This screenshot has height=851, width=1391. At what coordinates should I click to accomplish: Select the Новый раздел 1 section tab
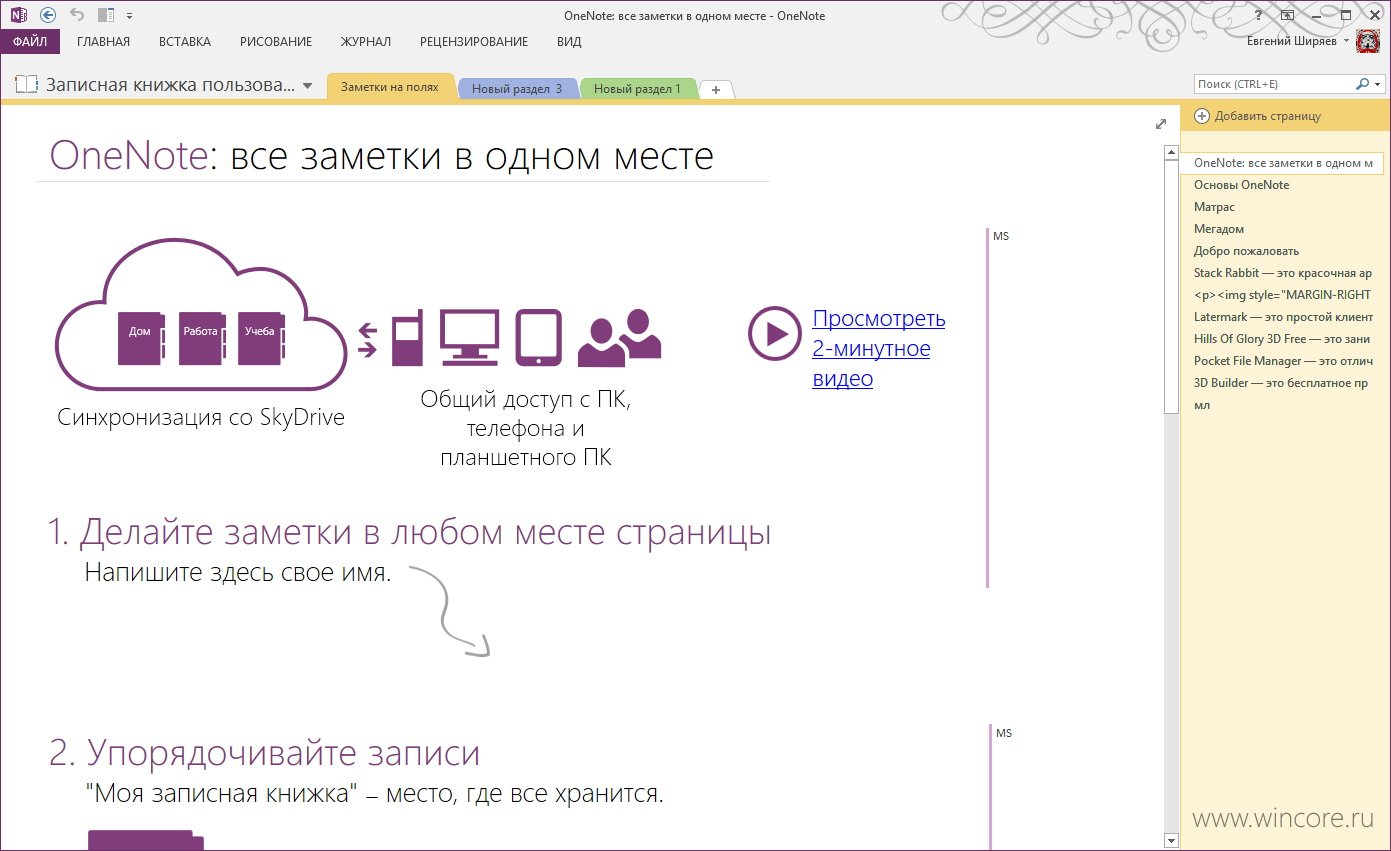[637, 89]
